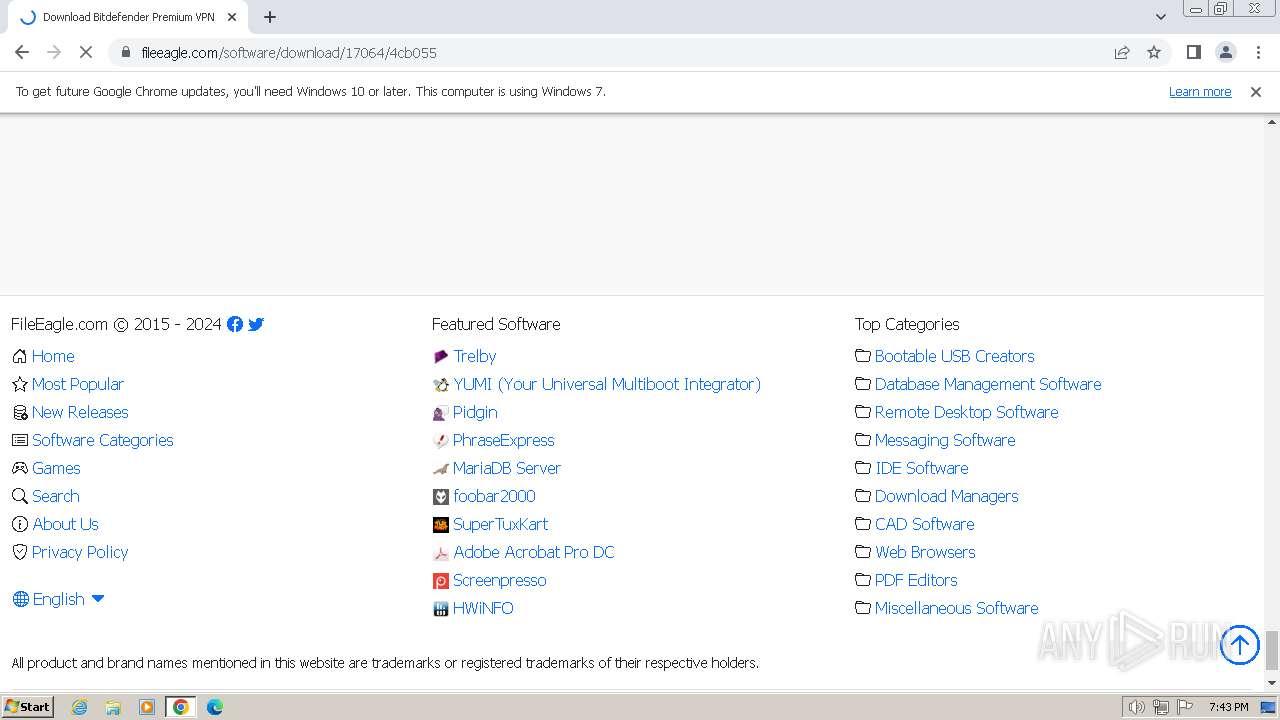Toggle the Chrome side panel
The width and height of the screenshot is (1280, 720).
click(1193, 52)
